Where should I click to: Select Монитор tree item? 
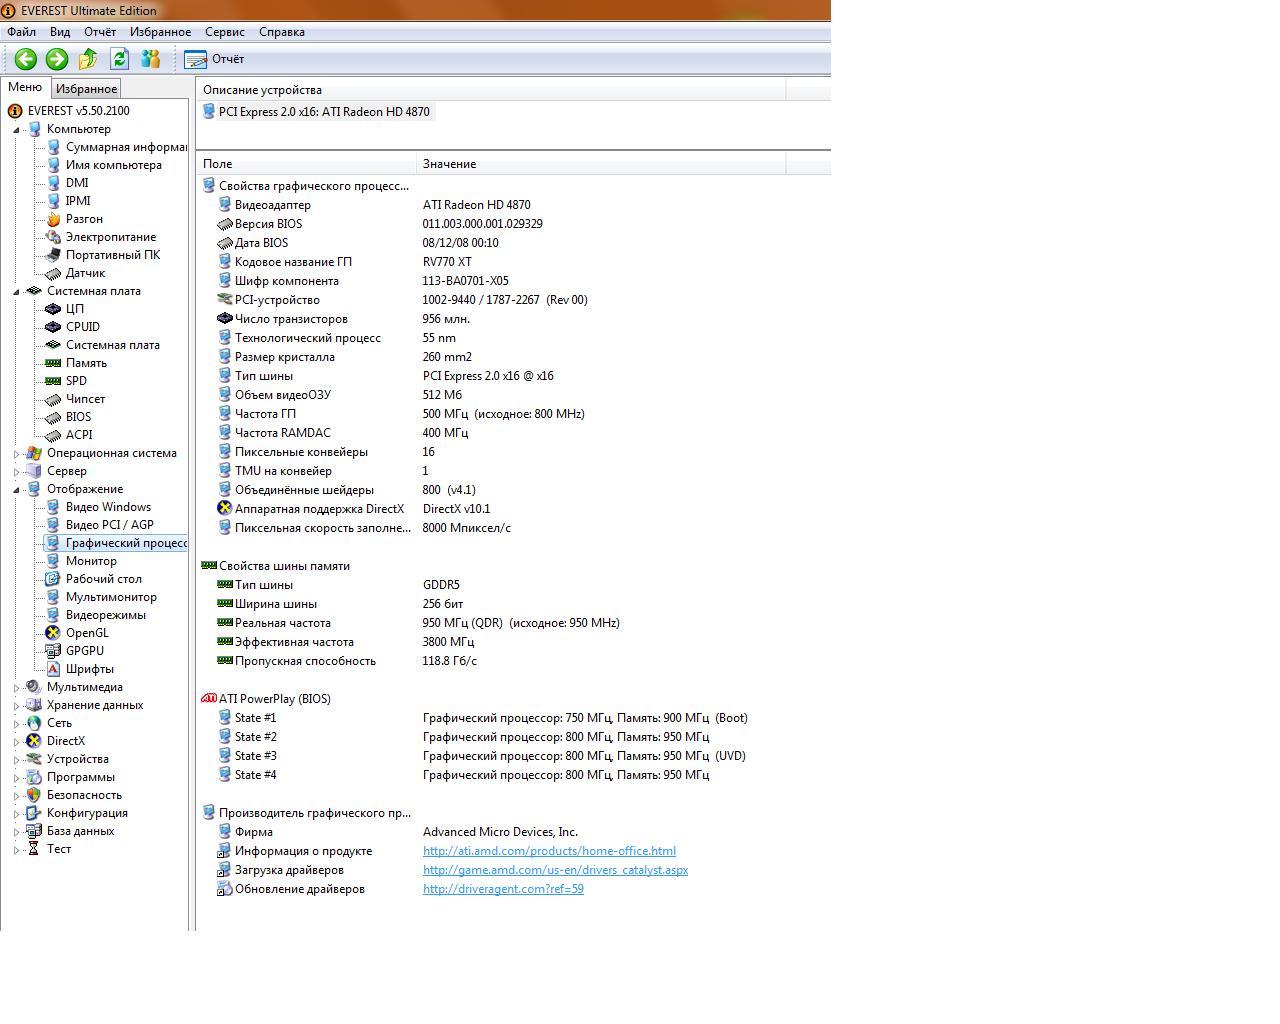point(91,561)
